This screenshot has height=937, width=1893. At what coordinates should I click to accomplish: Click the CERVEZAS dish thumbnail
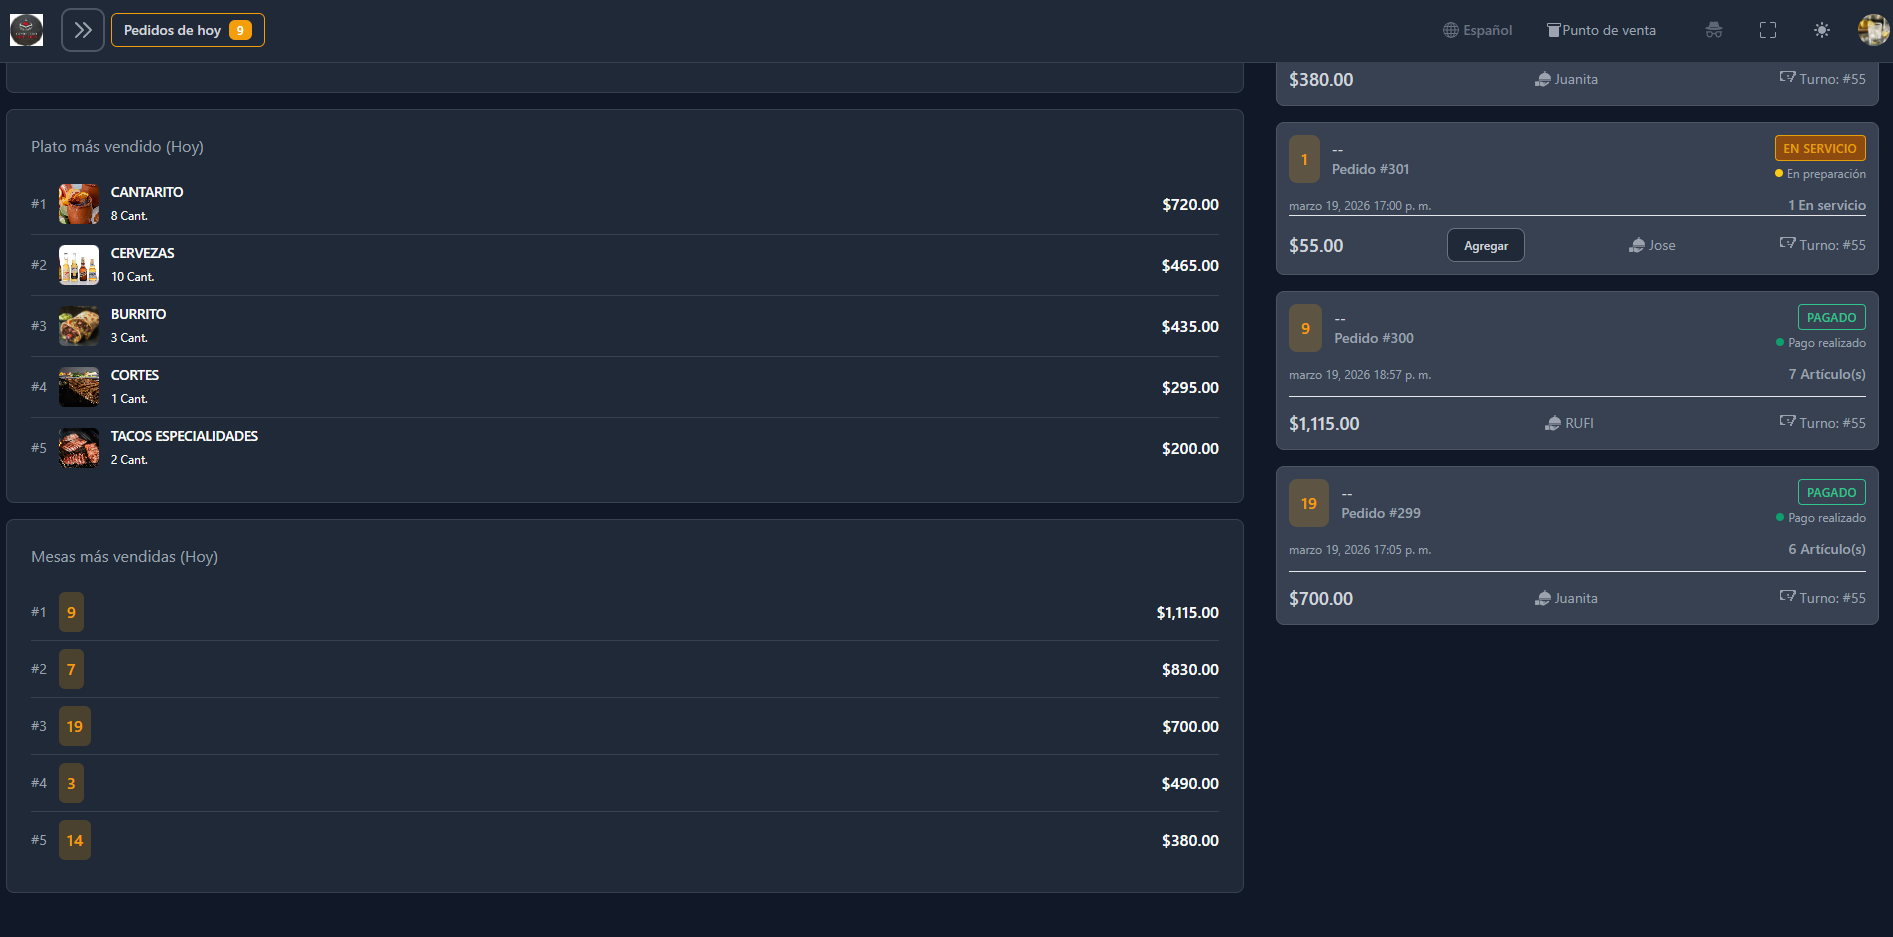pos(79,265)
